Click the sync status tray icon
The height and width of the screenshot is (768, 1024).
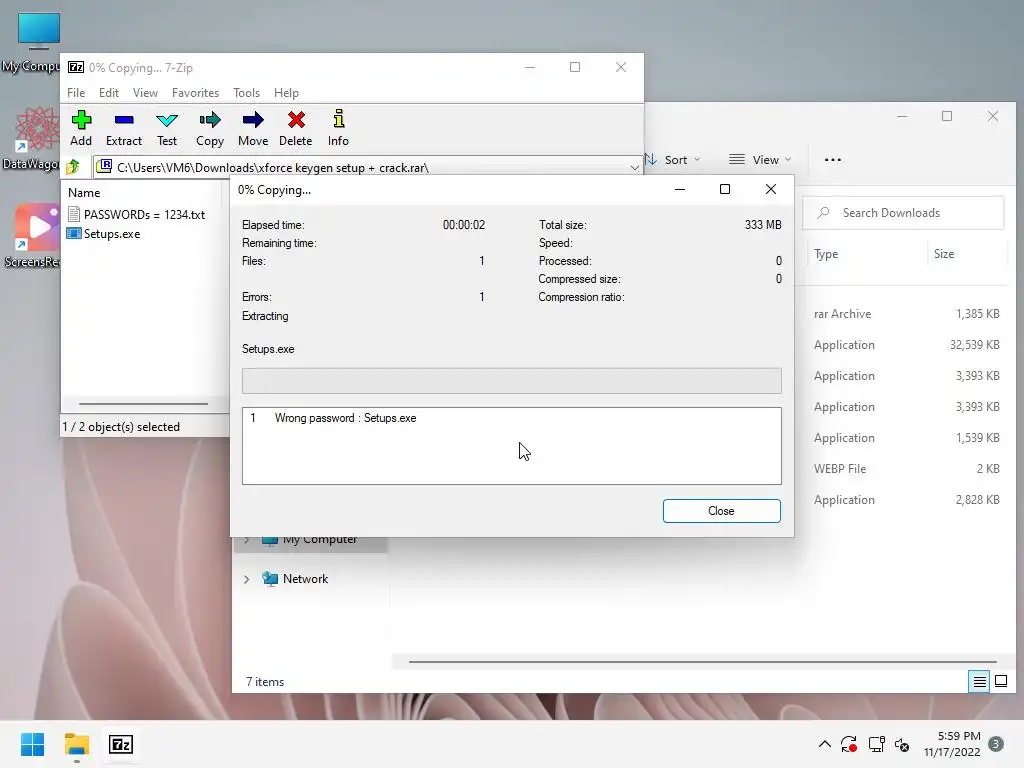pyautogui.click(x=849, y=744)
